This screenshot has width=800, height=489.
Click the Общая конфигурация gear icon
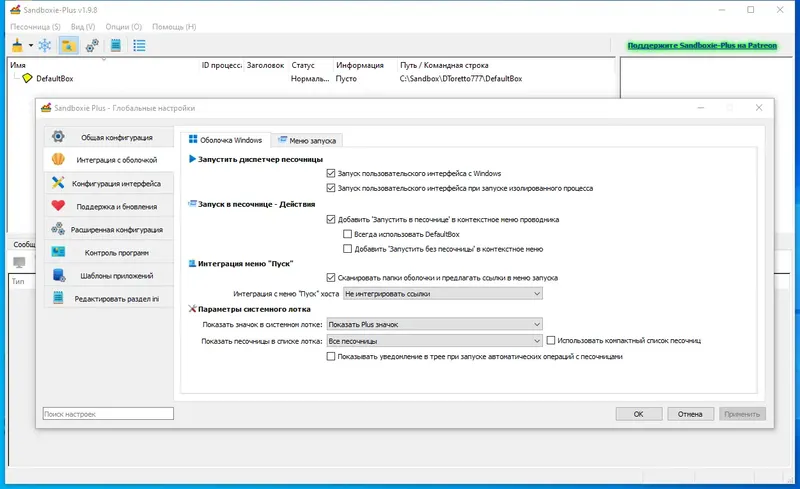[58, 137]
